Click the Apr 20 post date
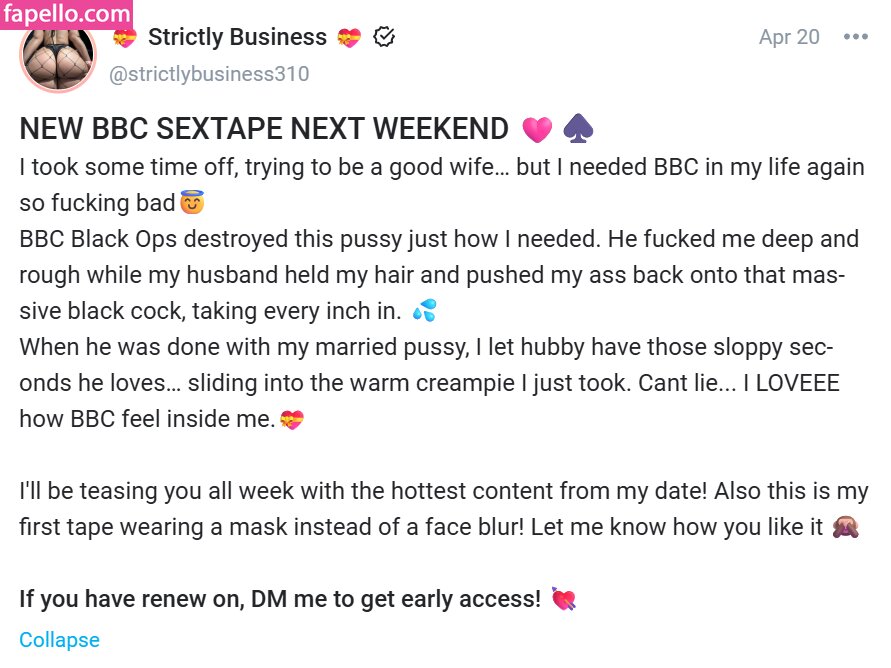Viewport: 891px width, 668px height. coord(789,38)
